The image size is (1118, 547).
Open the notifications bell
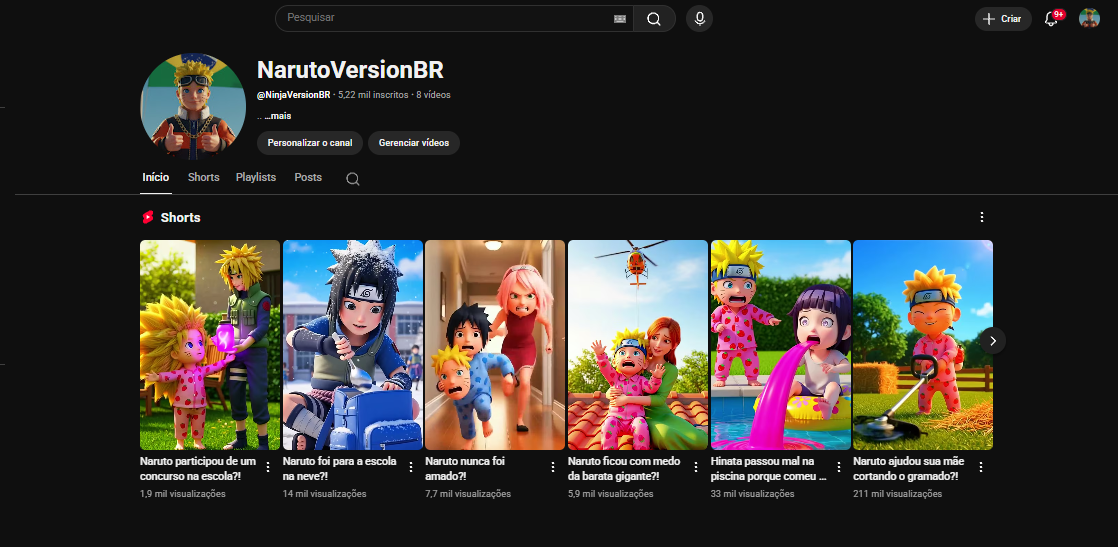coord(1051,19)
